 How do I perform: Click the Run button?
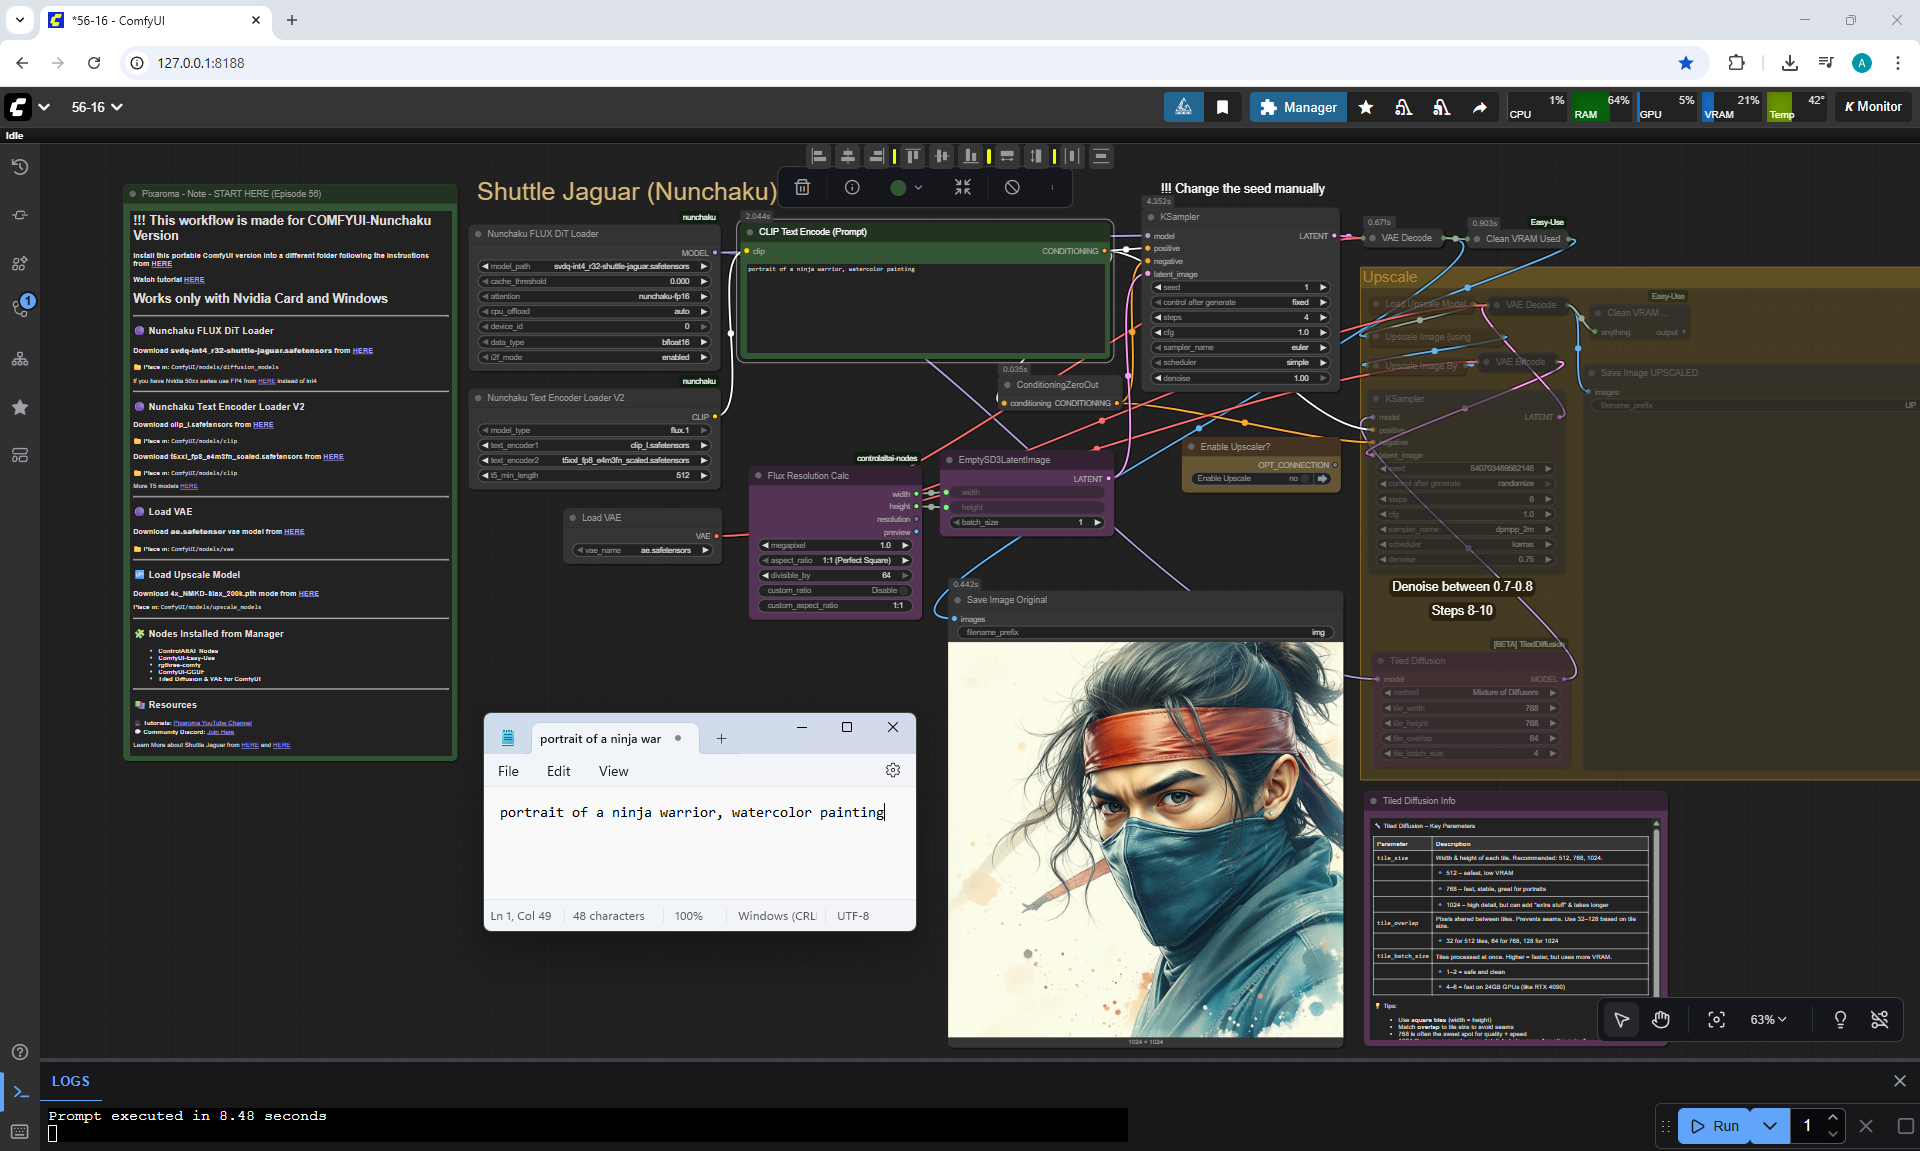[x=1714, y=1126]
